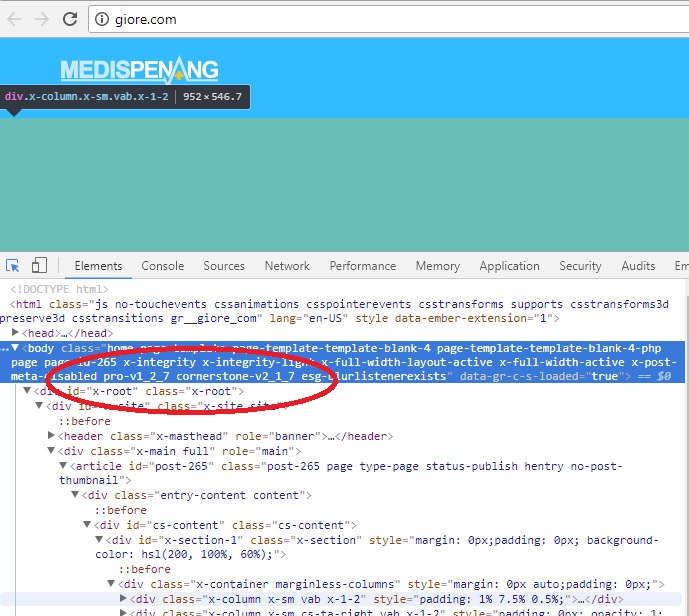
Task: Collapse the x-container marginless-columns node
Action: point(111,583)
